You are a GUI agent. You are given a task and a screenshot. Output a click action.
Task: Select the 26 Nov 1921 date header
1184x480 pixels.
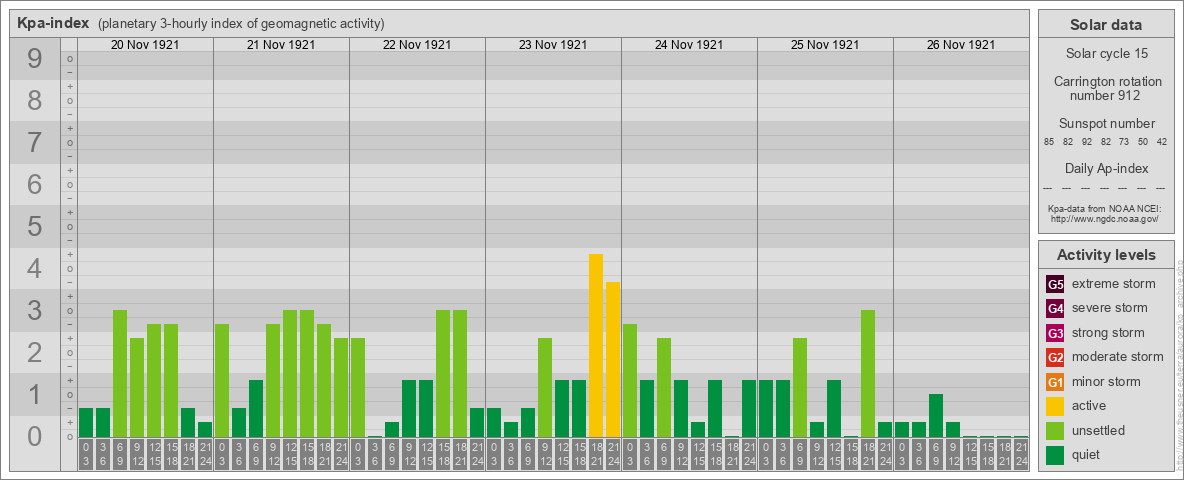click(960, 45)
